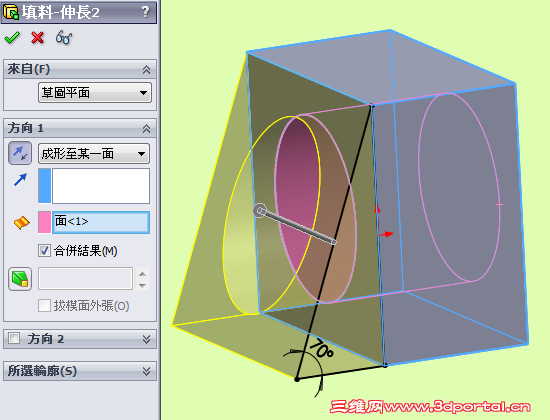Click the blue direction of extrusion arrow icon
Image resolution: width=550 pixels, height=420 pixels.
point(20,180)
